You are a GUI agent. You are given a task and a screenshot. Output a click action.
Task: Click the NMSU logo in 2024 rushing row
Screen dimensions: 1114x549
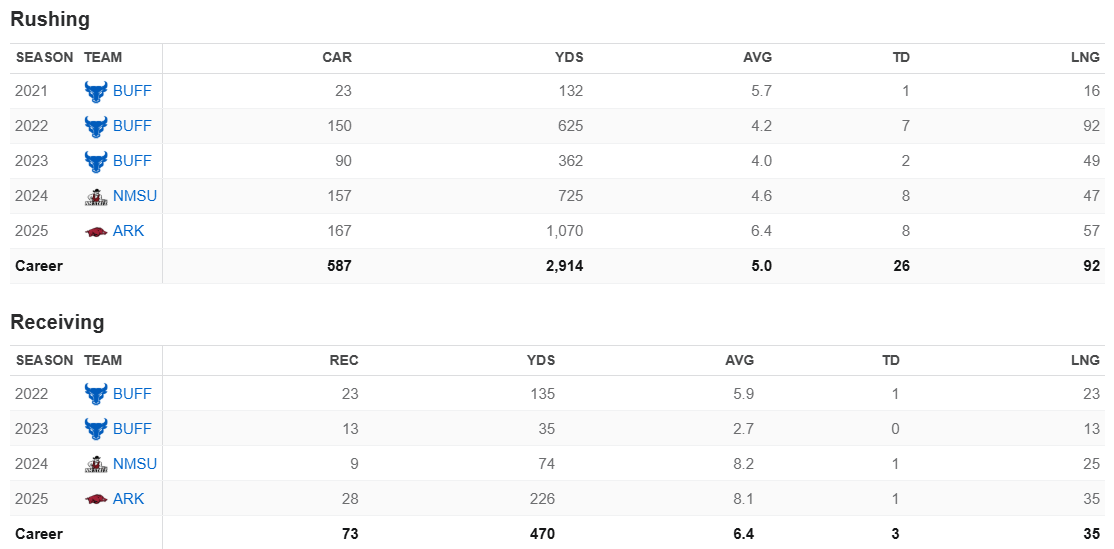(x=96, y=196)
